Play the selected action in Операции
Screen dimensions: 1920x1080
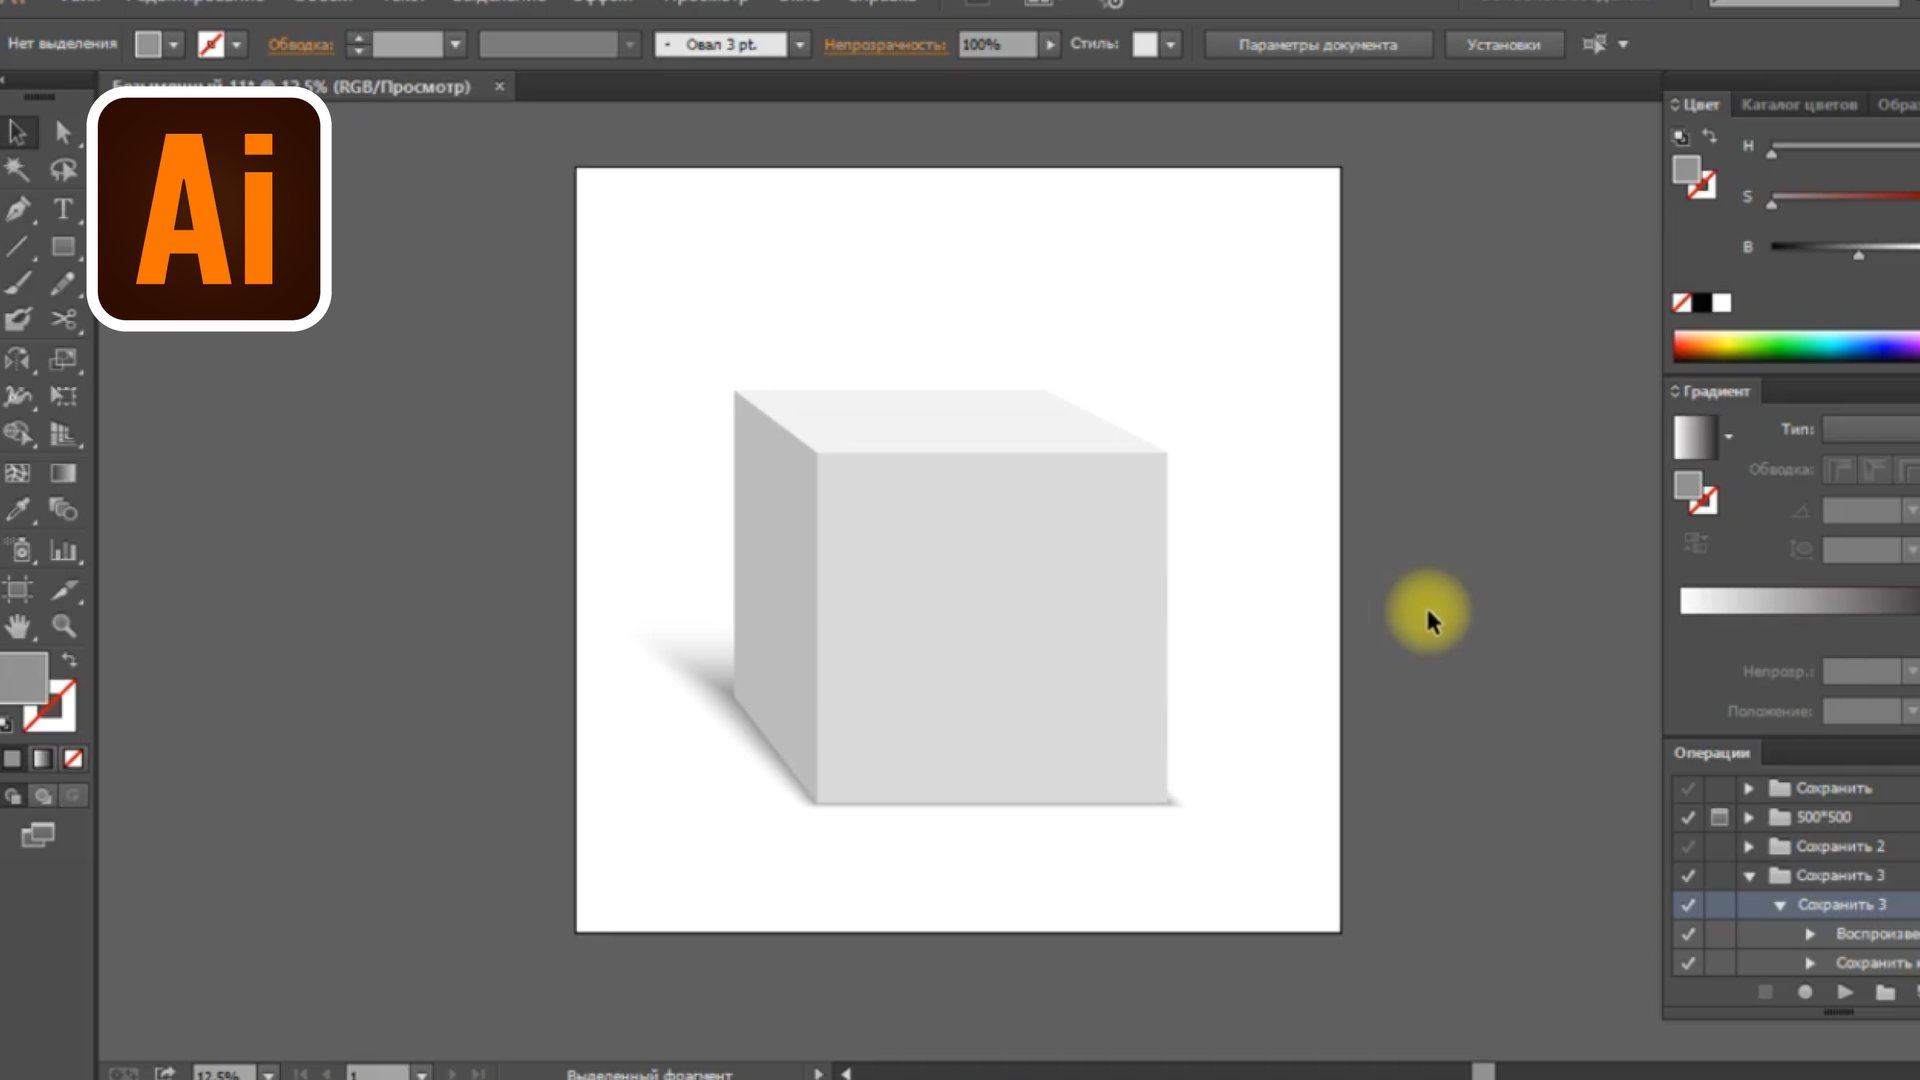[1845, 992]
